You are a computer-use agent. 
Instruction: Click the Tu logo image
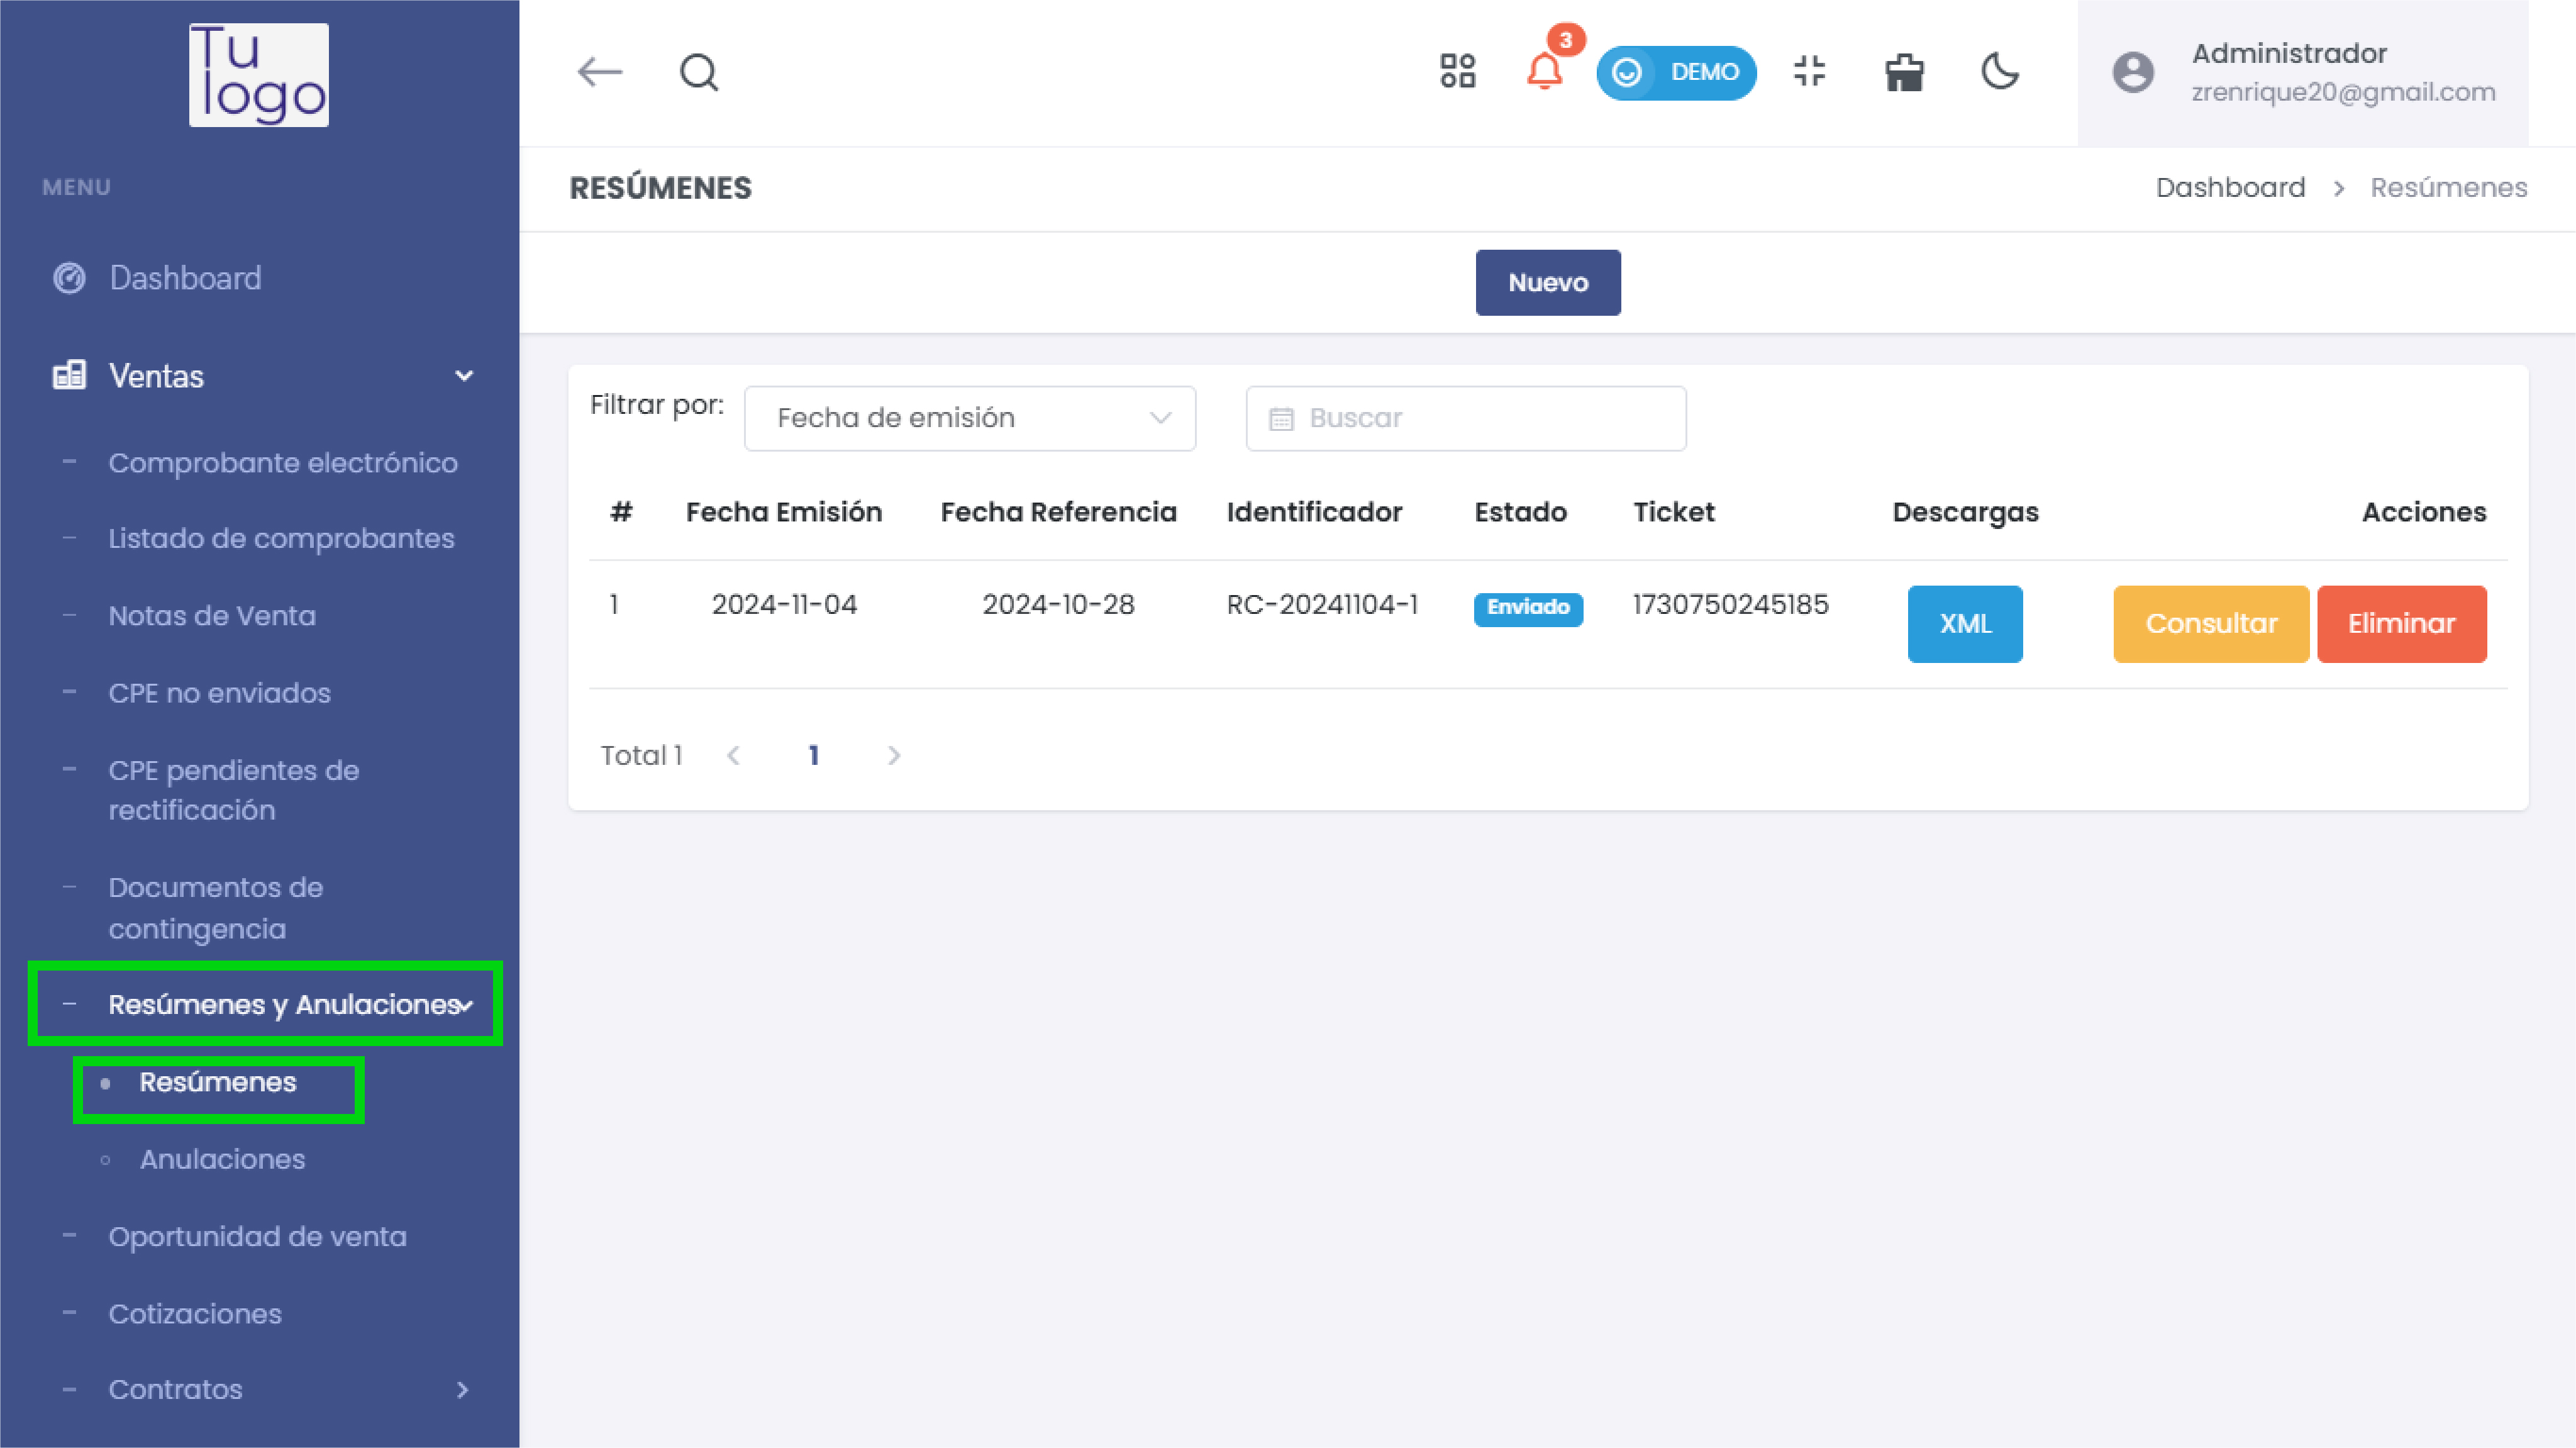[x=259, y=75]
